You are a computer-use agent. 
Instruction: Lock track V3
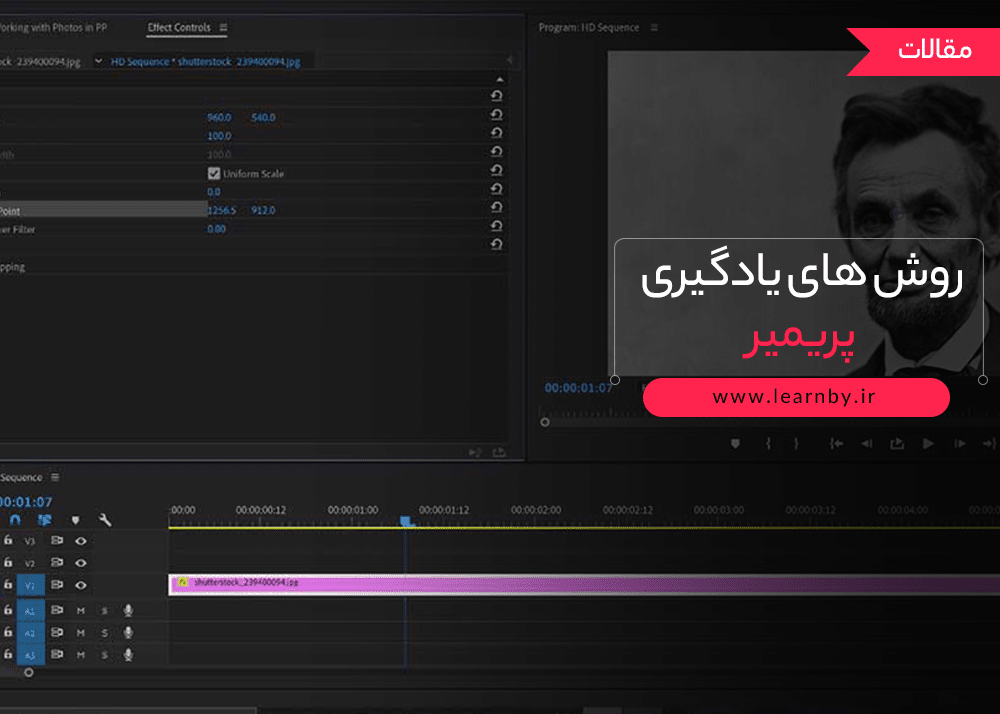click(x=8, y=540)
